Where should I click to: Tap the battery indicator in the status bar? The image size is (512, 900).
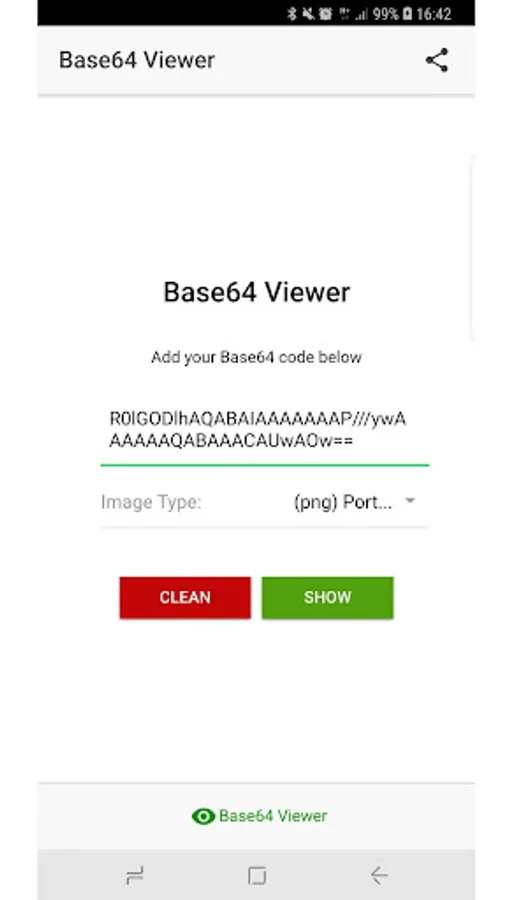(x=407, y=14)
